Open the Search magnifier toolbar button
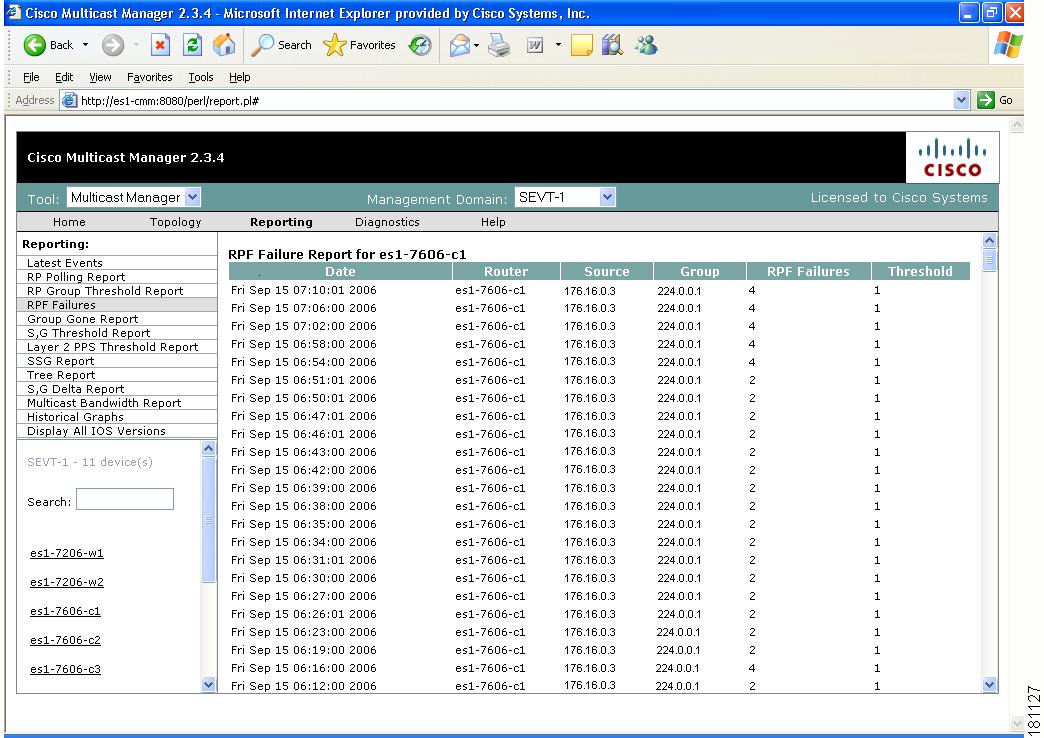This screenshot has width=1044, height=738. [x=281, y=45]
